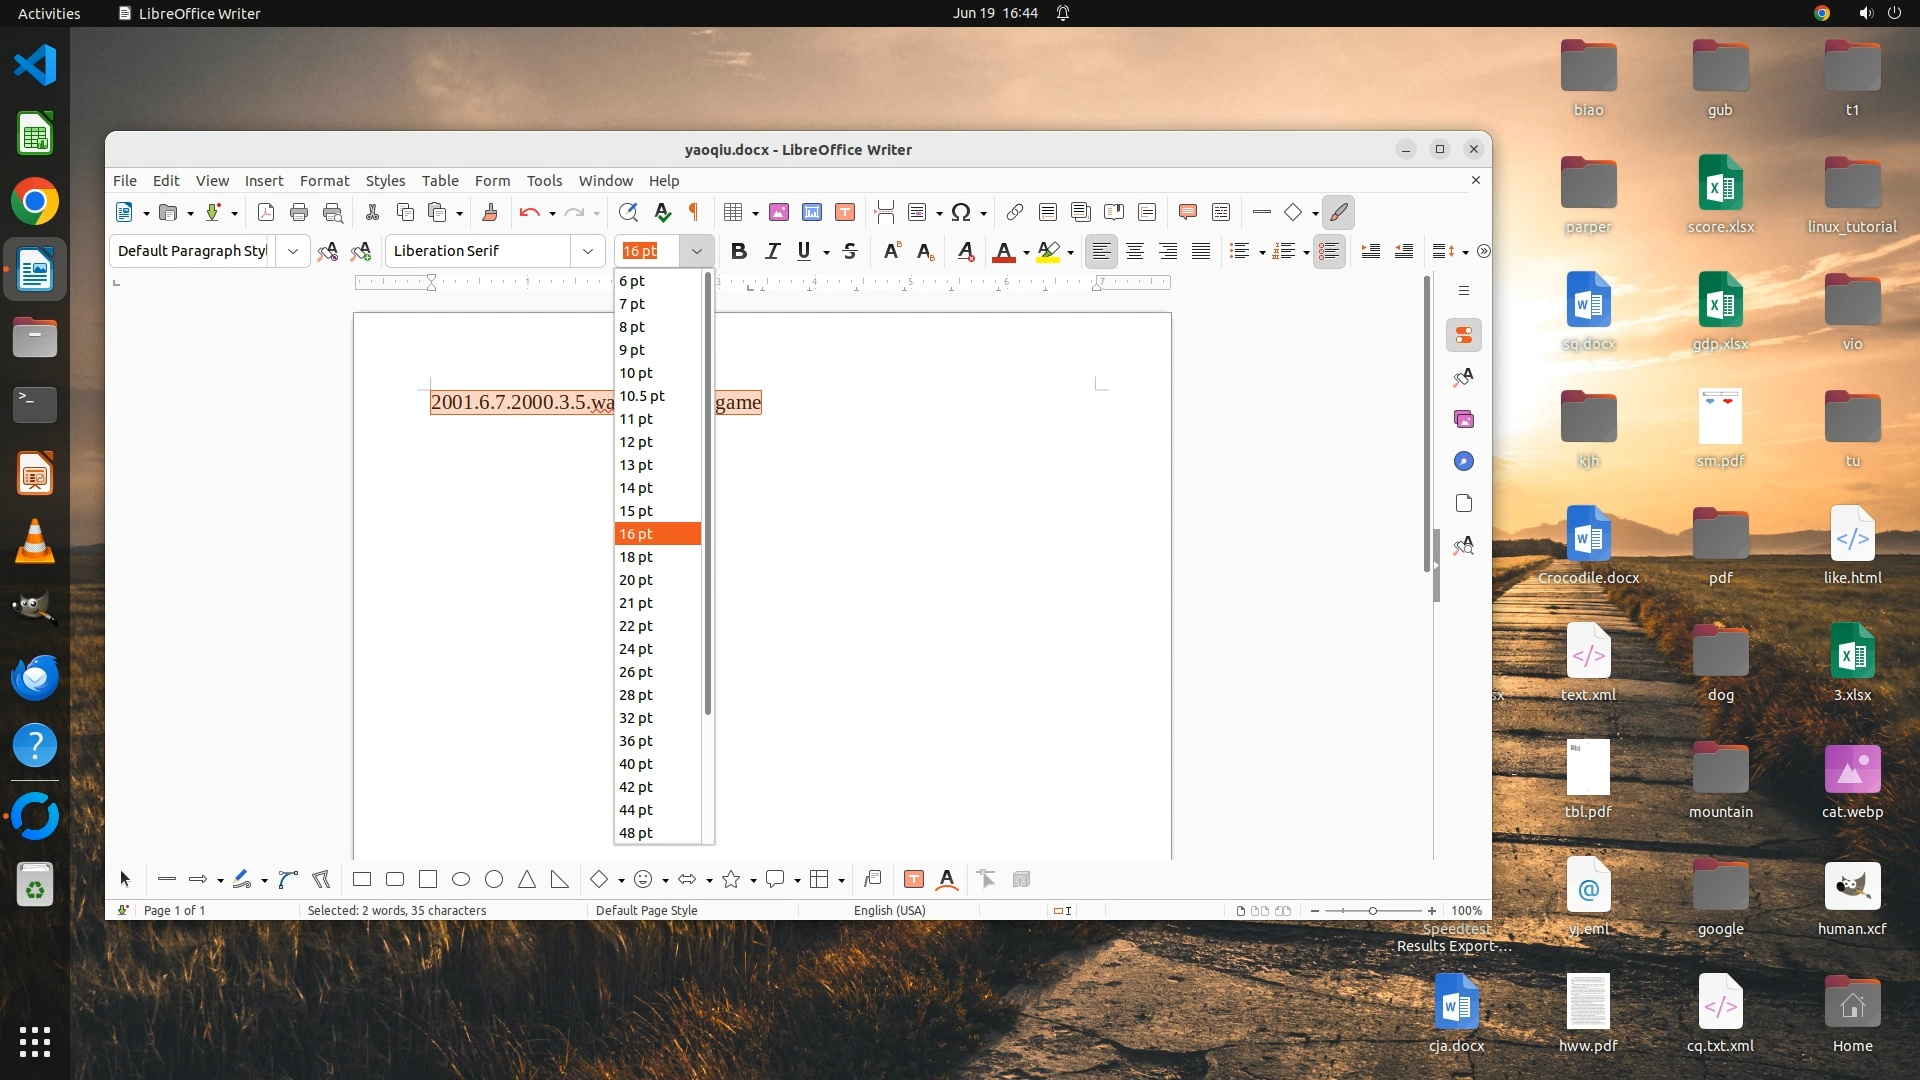Expand the paragraph style dropdown
The height and width of the screenshot is (1080, 1920).
[x=293, y=251]
